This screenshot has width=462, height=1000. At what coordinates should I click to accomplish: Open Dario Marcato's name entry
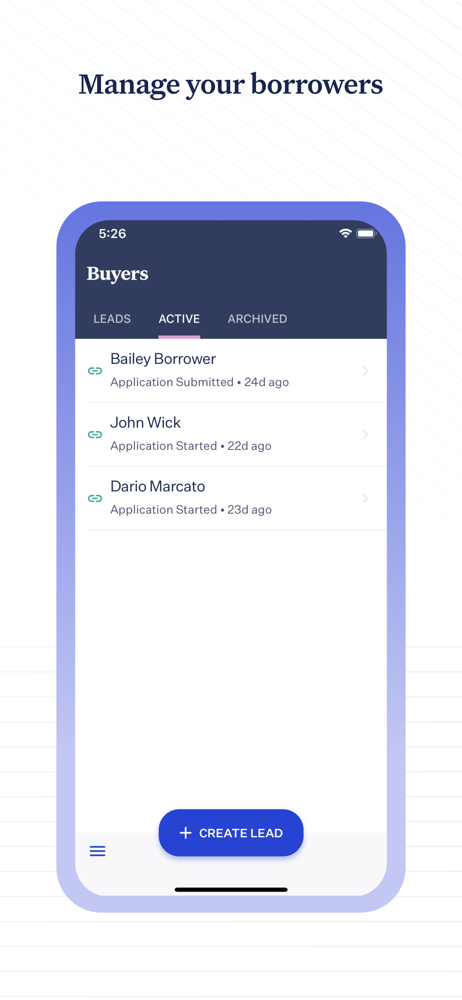point(158,487)
